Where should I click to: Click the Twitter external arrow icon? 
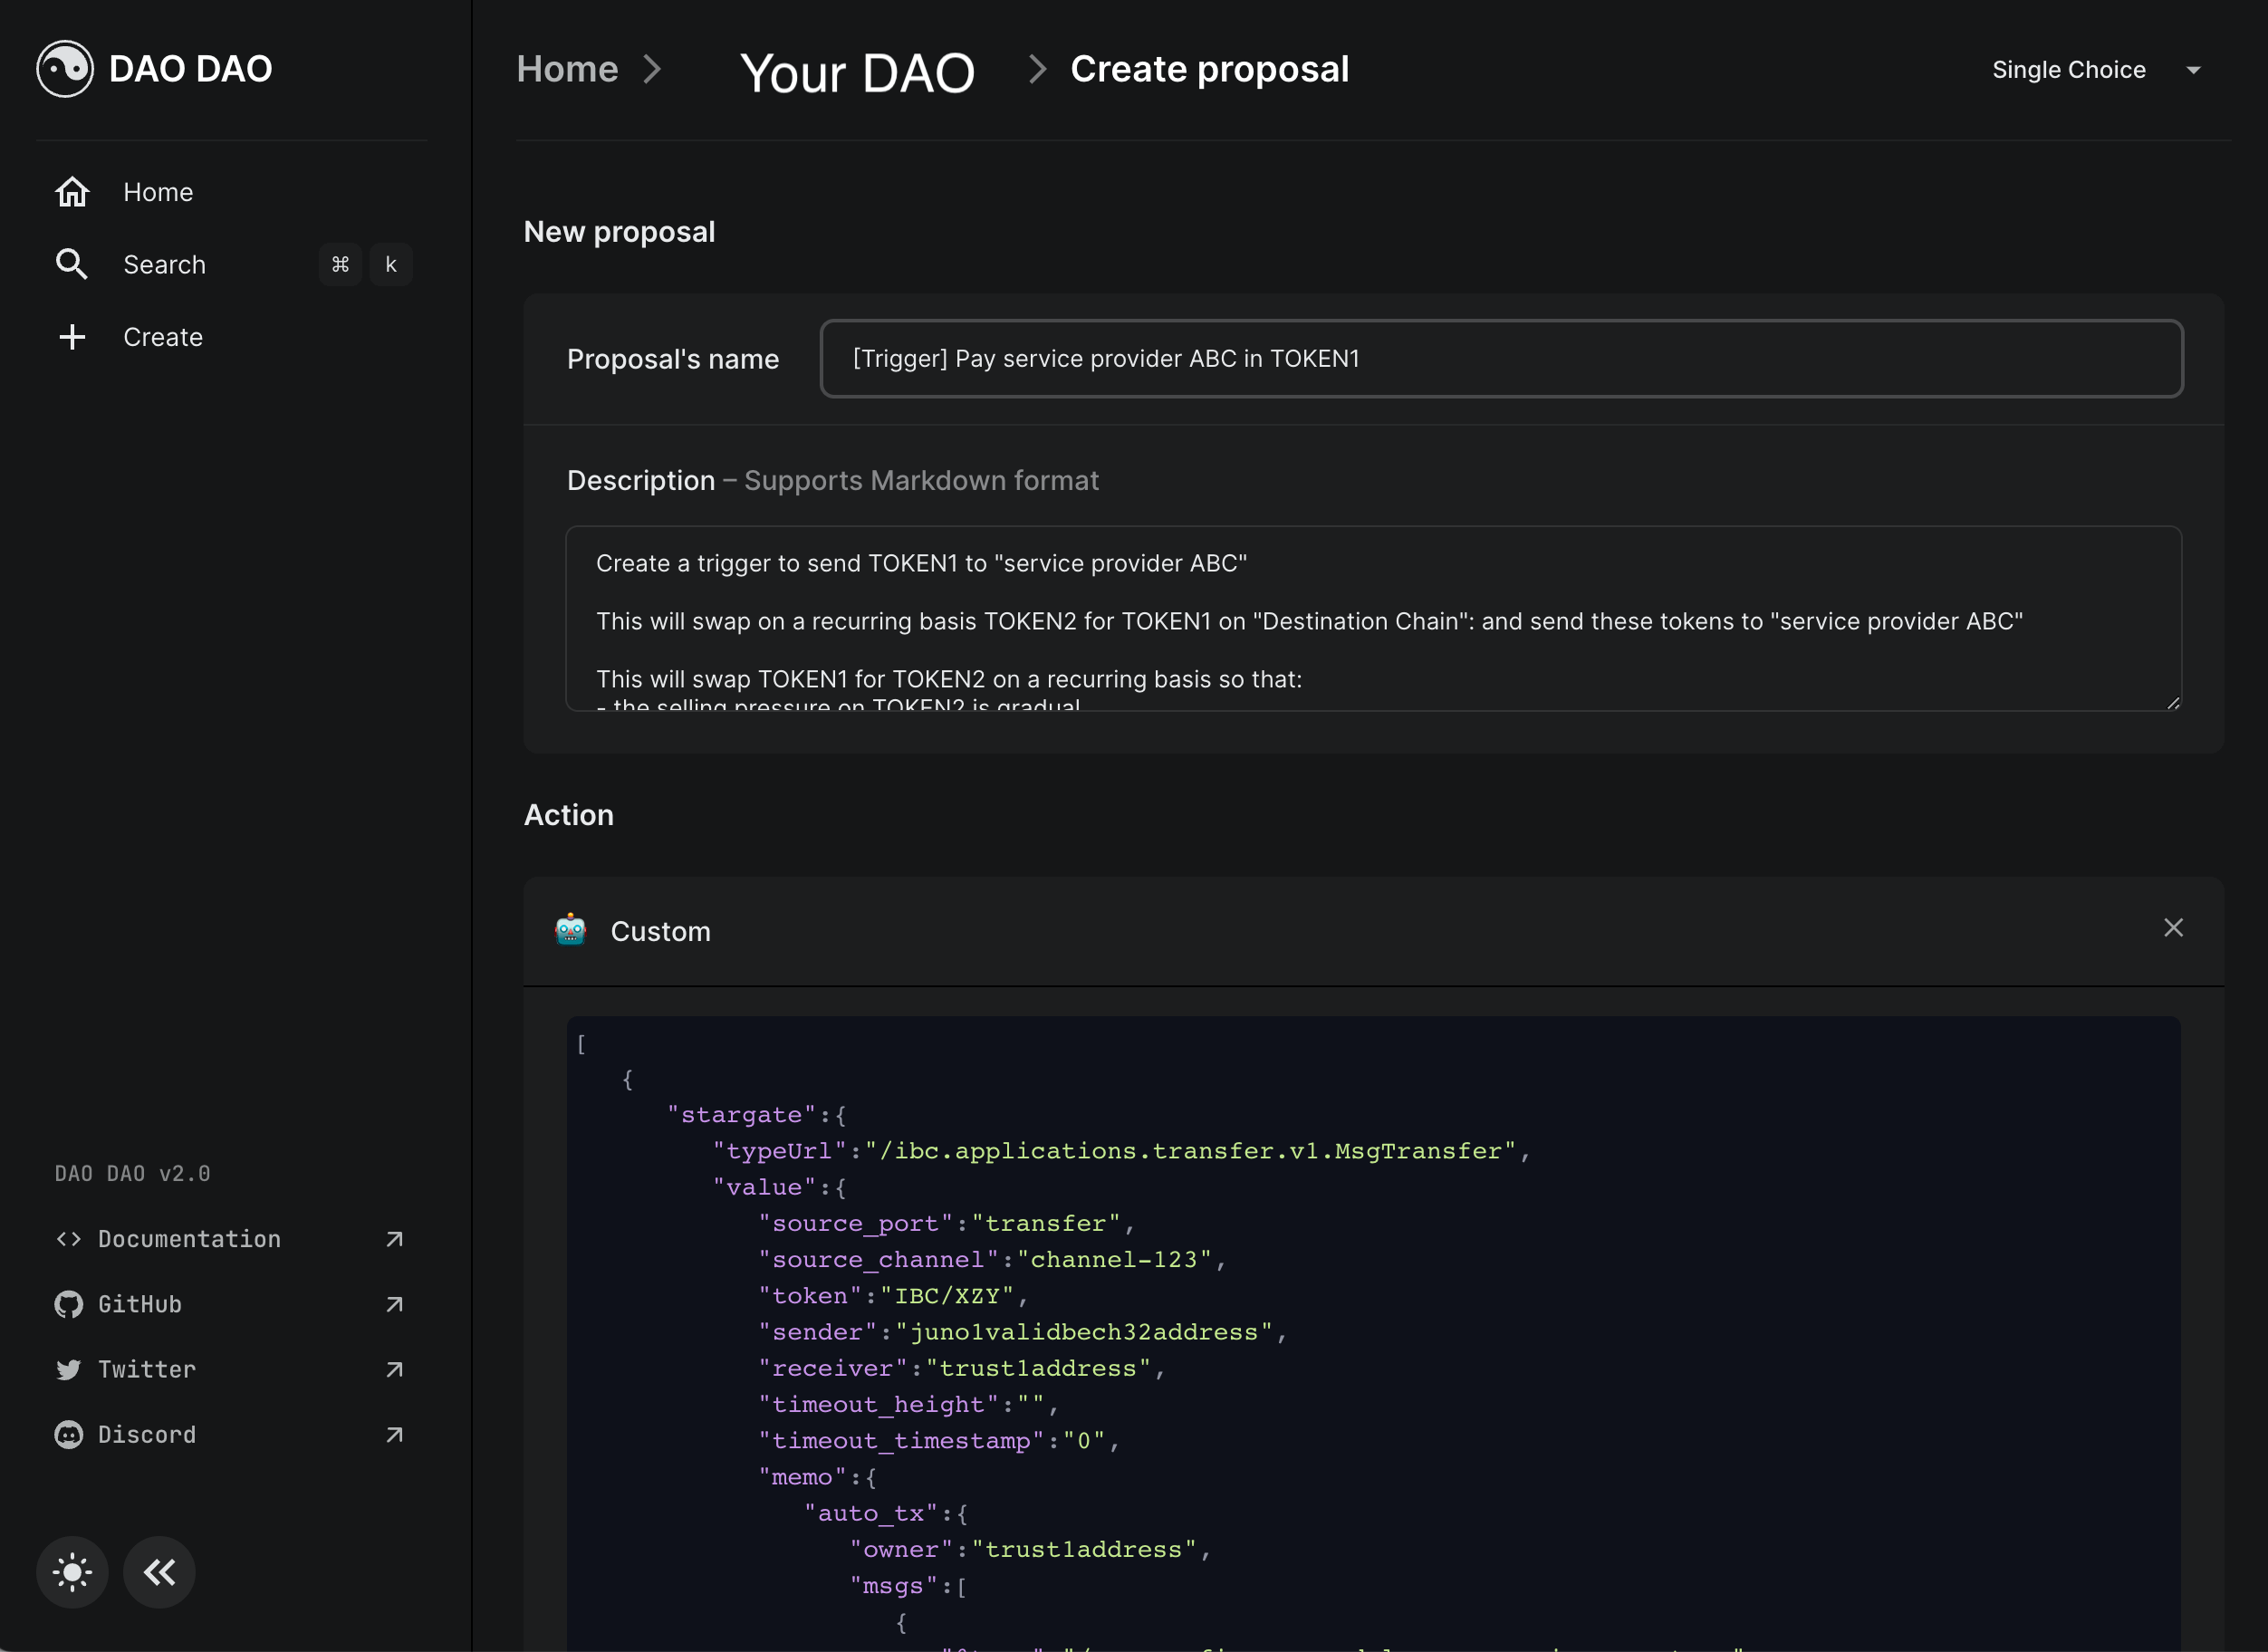click(394, 1369)
